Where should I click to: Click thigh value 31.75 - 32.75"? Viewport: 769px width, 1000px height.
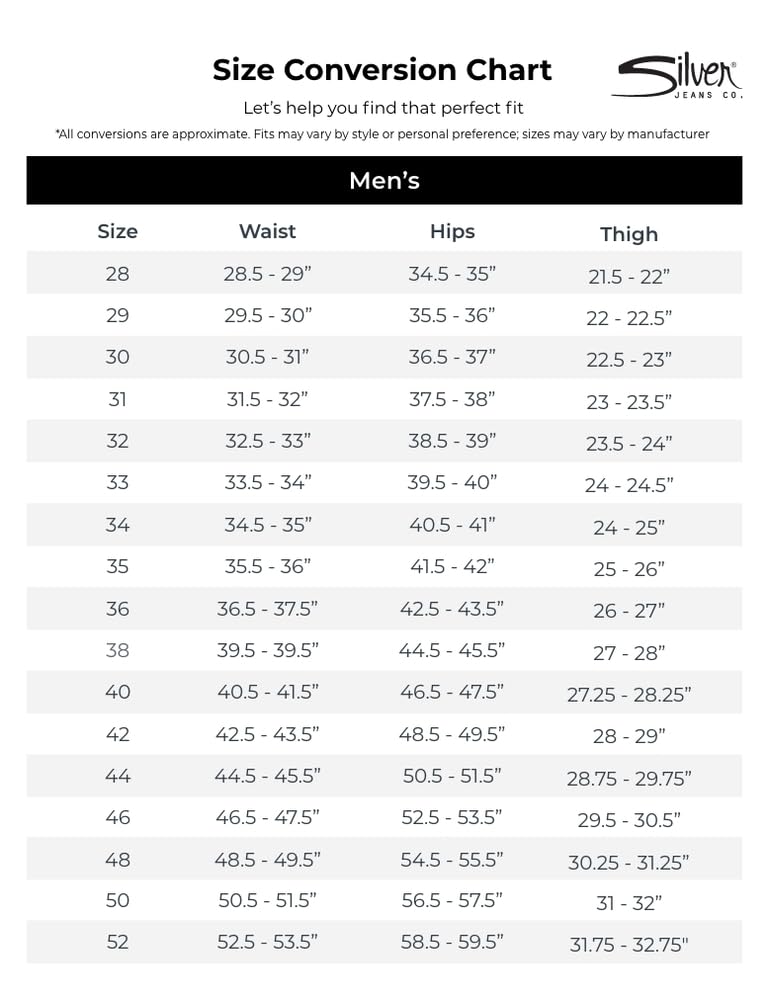[629, 945]
